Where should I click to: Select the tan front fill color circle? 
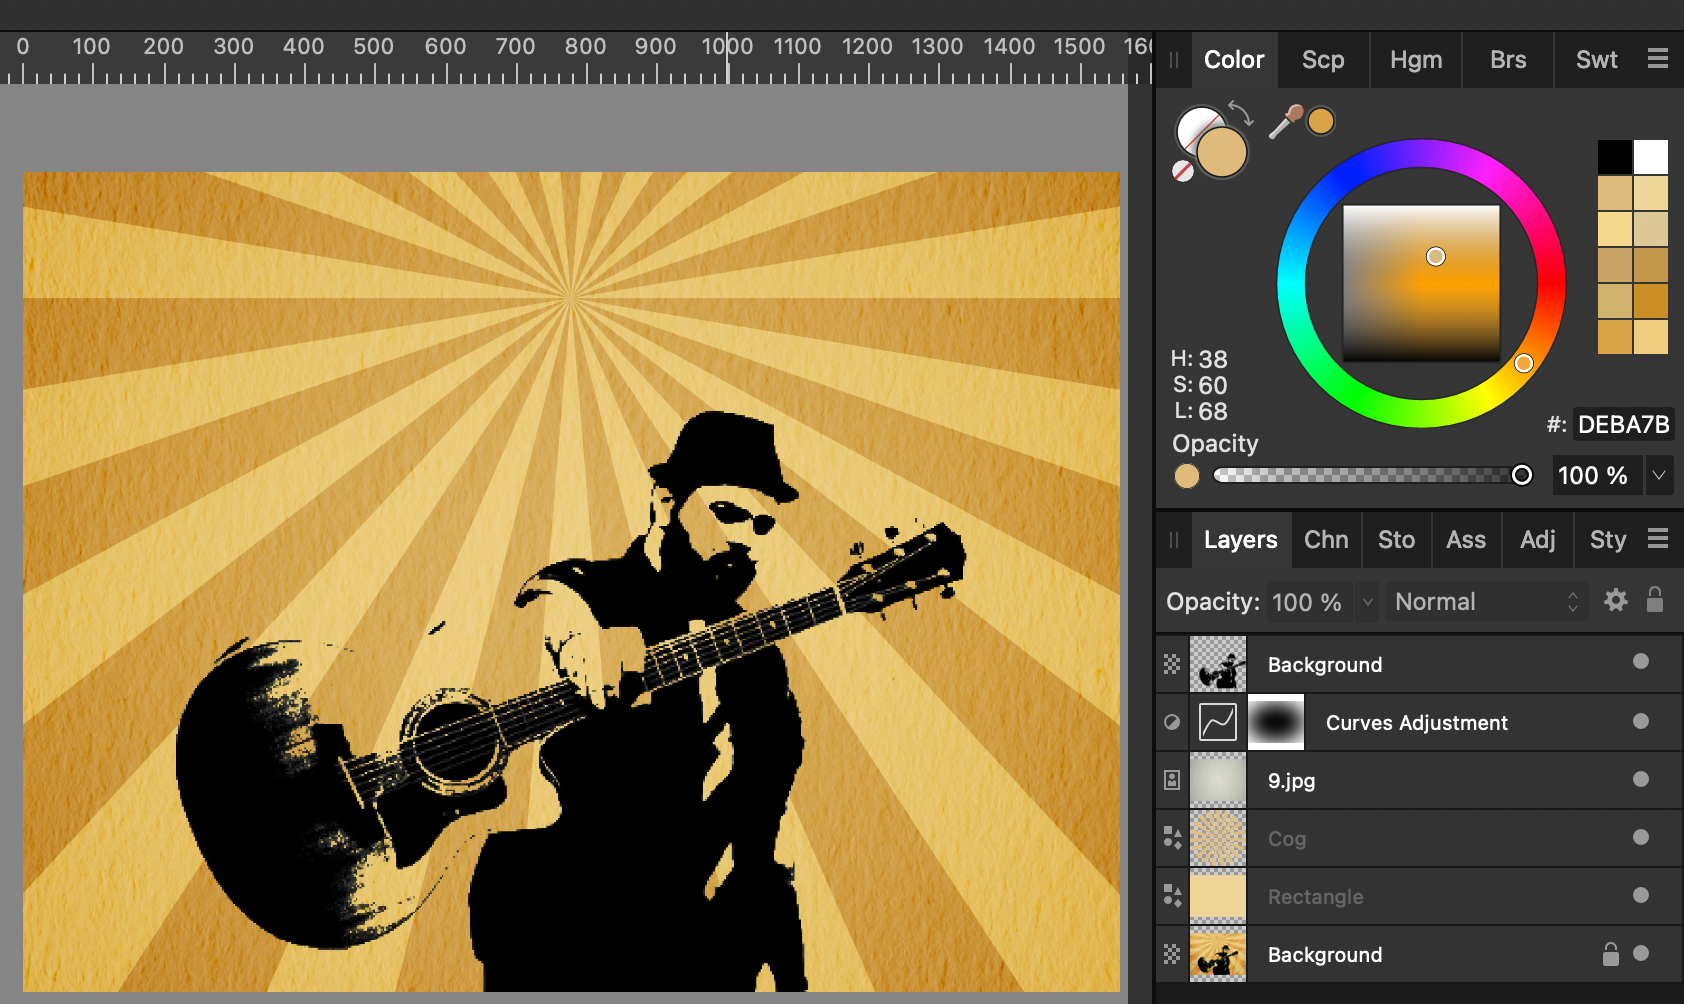(x=1222, y=153)
